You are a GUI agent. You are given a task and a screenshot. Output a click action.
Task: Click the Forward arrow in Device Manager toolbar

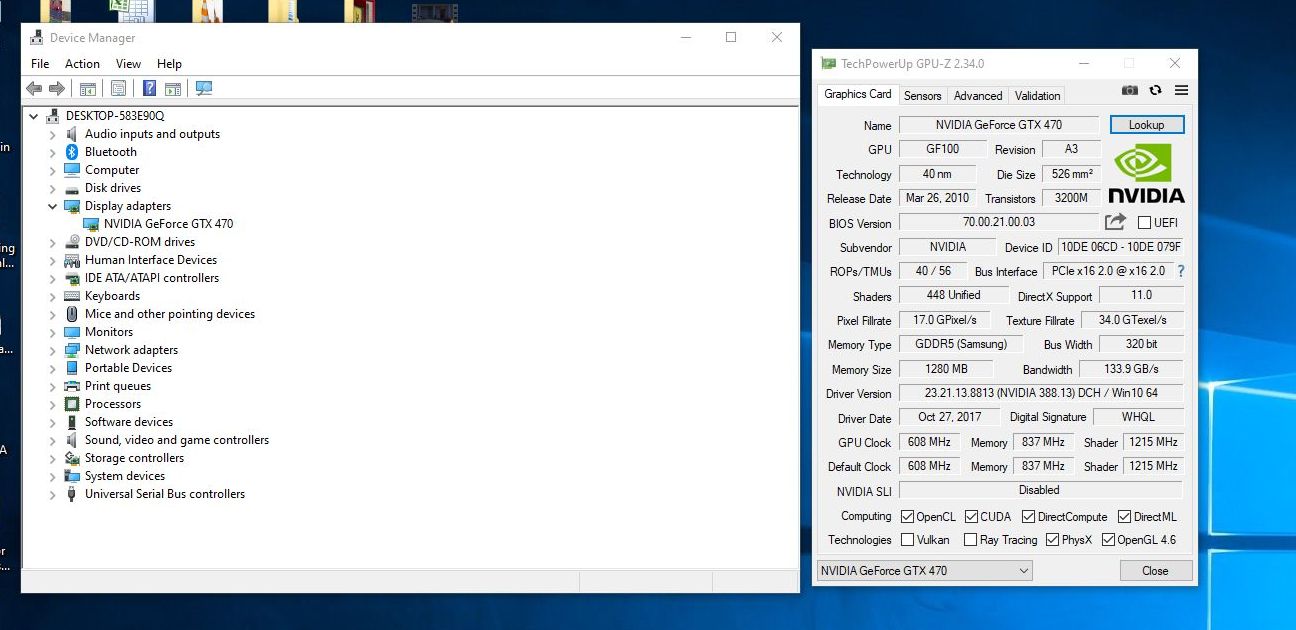coord(57,88)
